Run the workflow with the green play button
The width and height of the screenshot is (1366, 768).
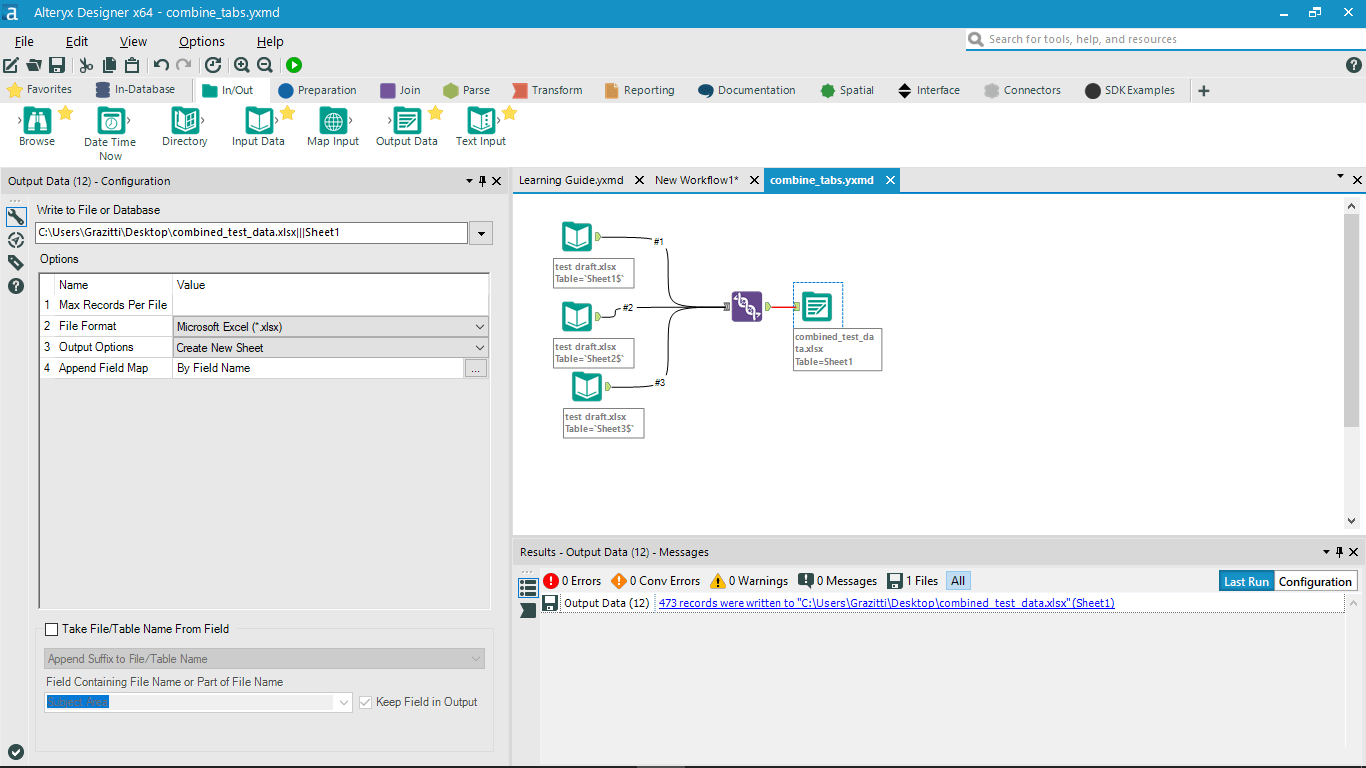(293, 64)
